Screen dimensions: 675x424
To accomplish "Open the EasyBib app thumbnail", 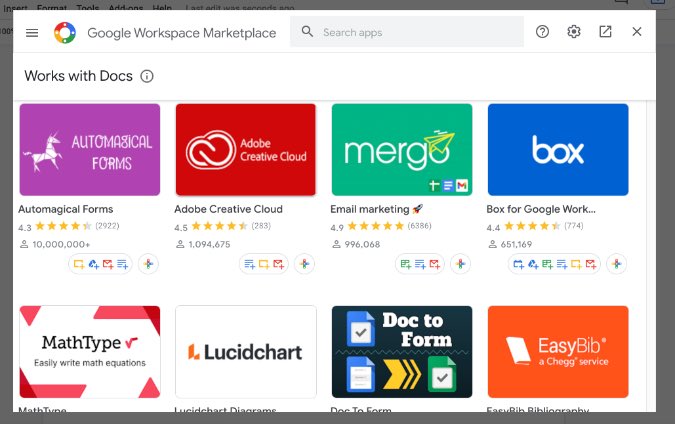I will pyautogui.click(x=558, y=352).
